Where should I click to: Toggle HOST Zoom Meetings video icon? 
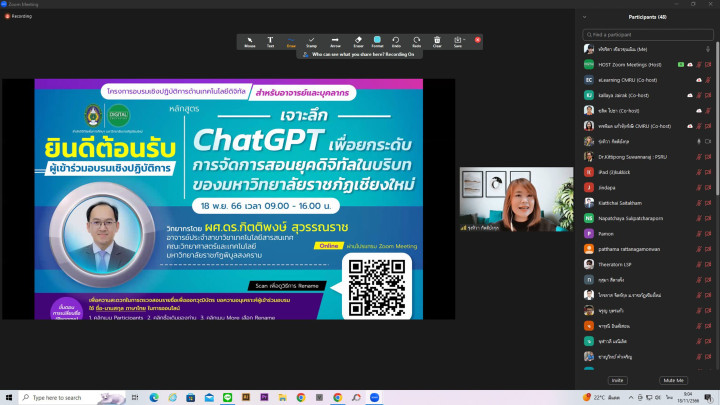708,65
